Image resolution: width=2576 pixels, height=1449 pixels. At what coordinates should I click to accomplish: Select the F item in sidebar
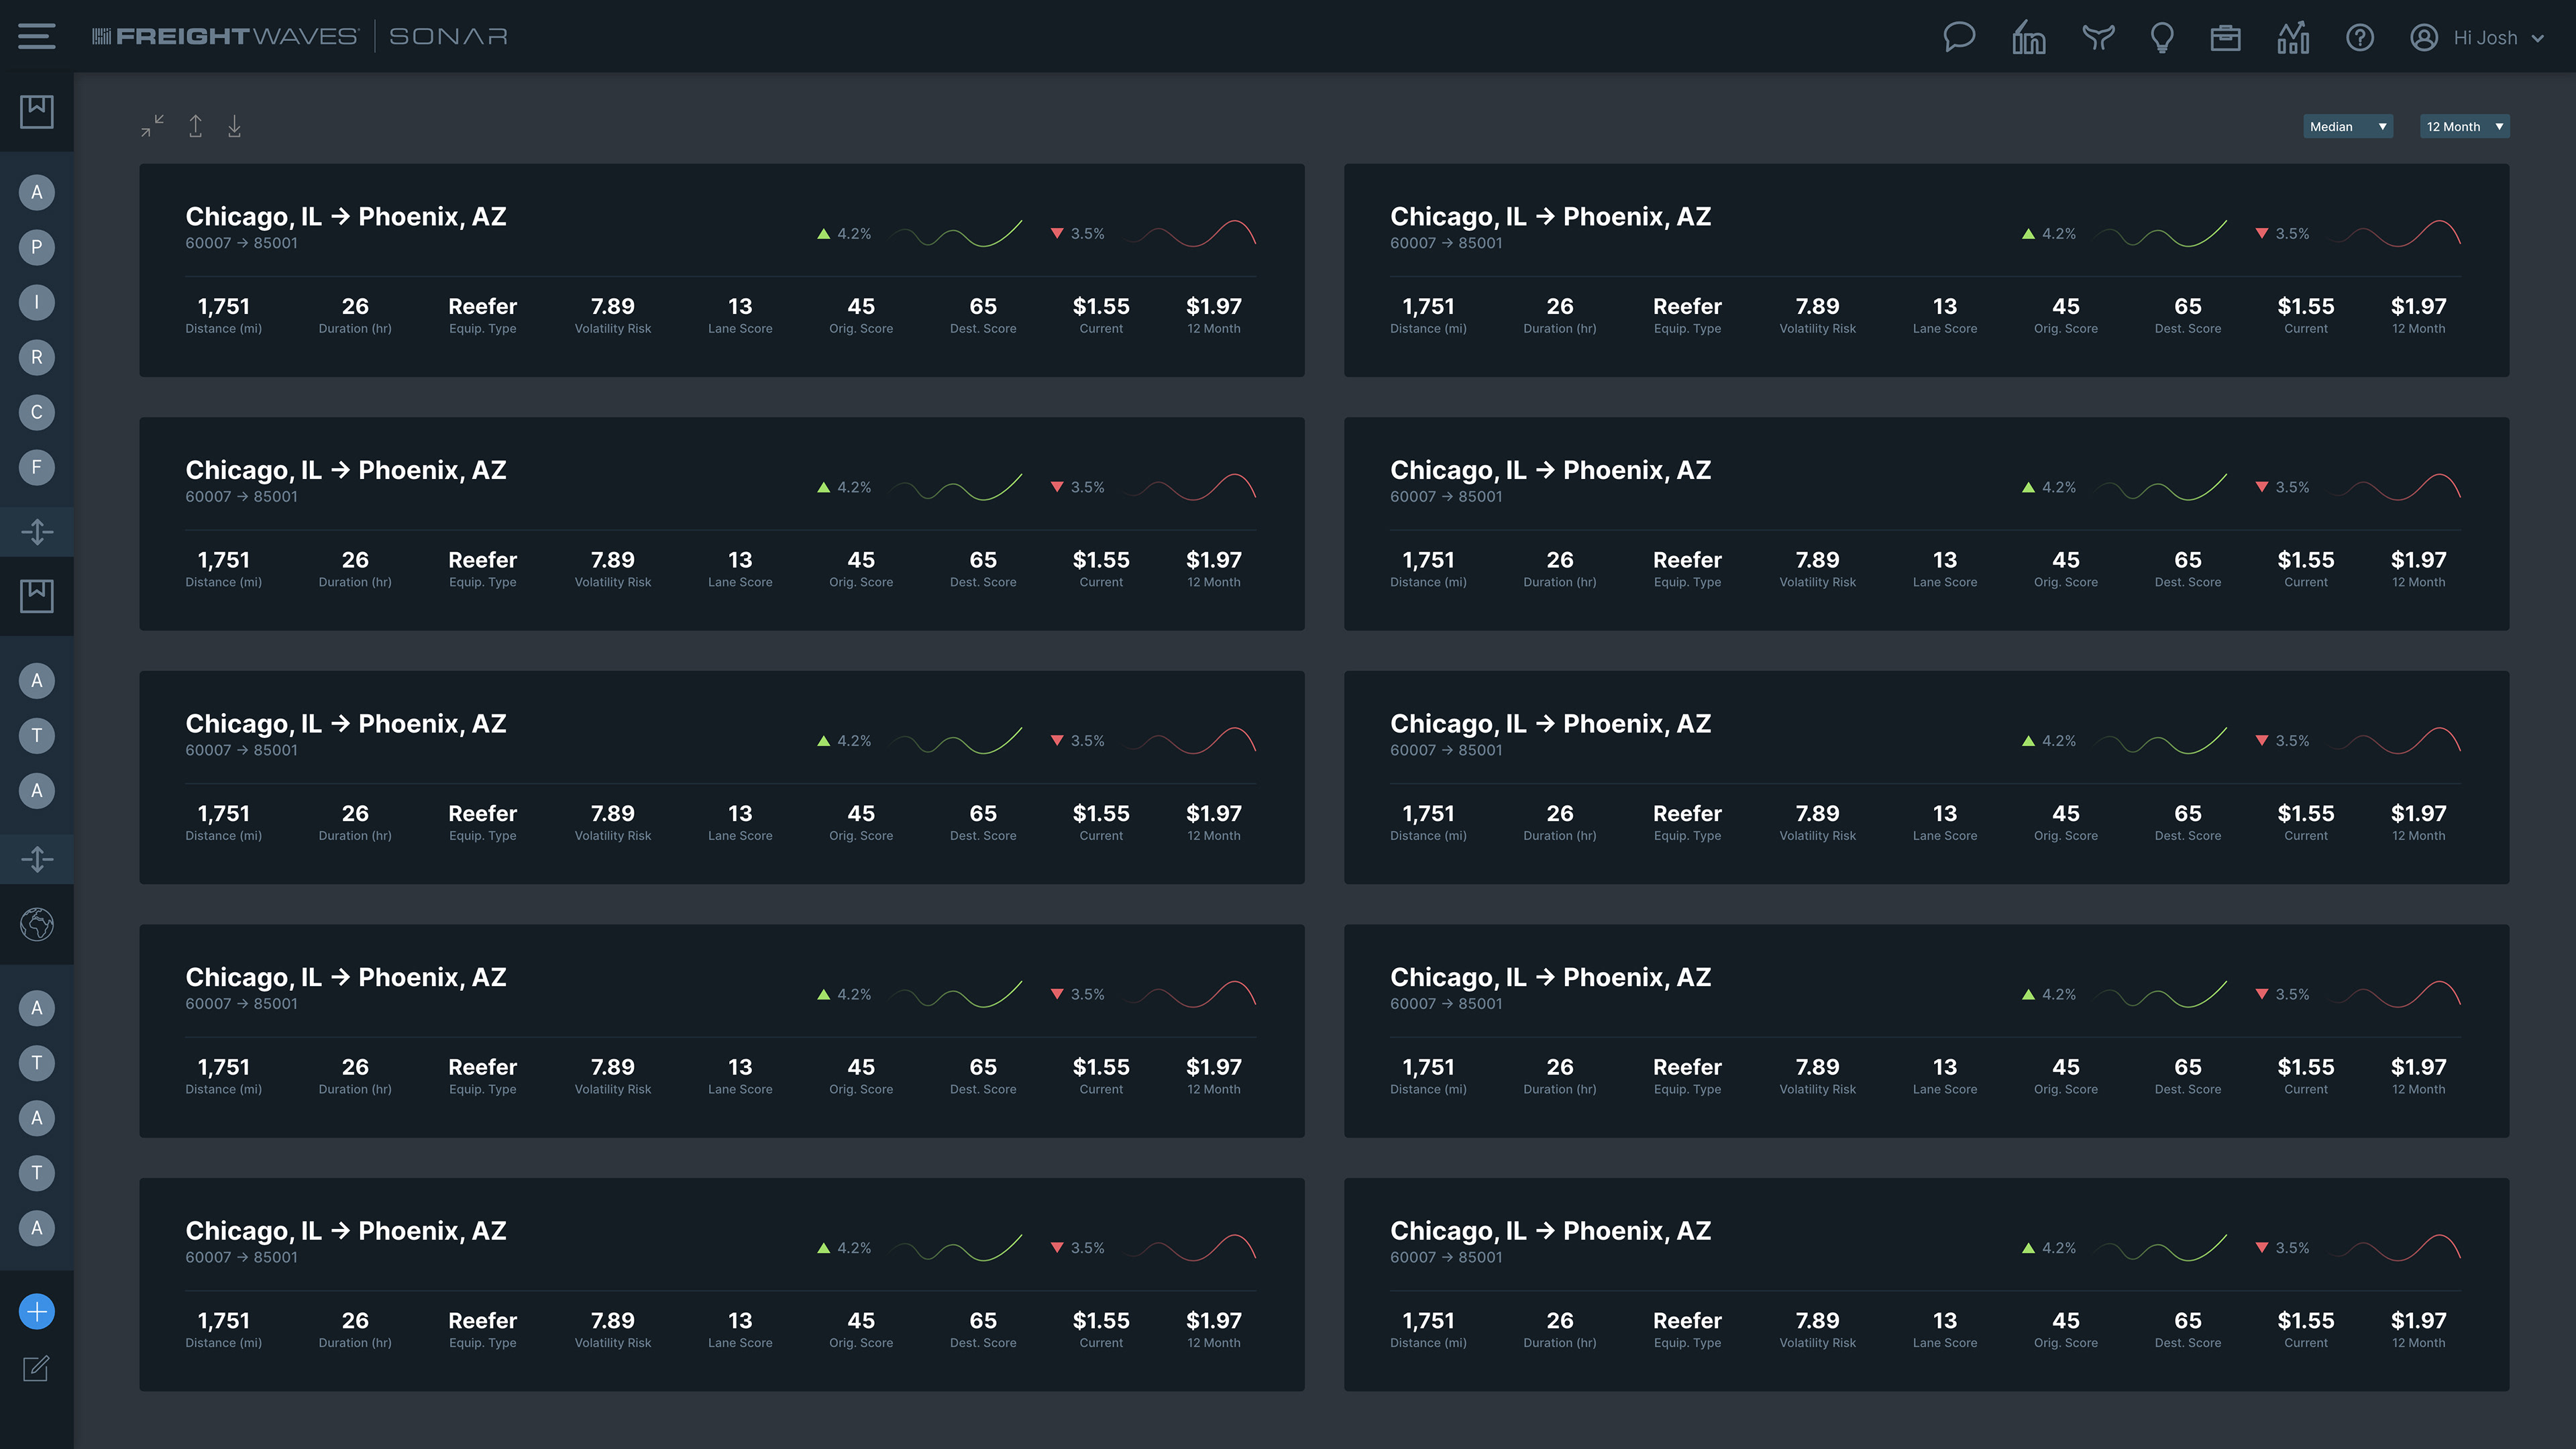point(37,467)
